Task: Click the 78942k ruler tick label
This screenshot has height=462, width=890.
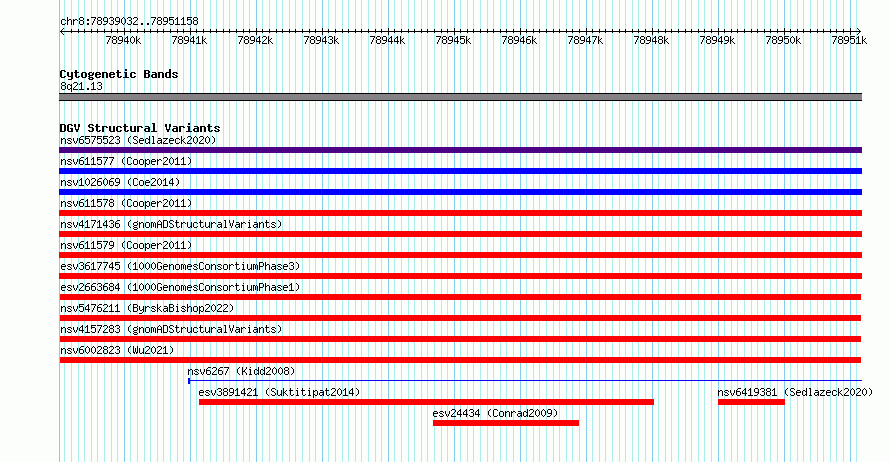Action: (255, 40)
